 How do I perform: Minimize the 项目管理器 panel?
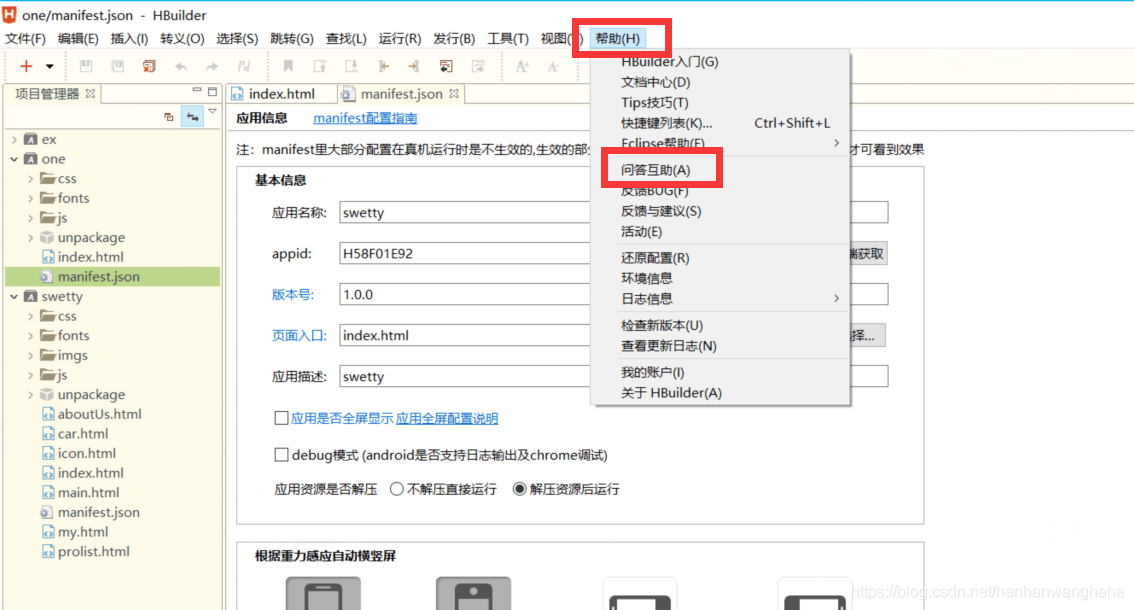[x=197, y=90]
